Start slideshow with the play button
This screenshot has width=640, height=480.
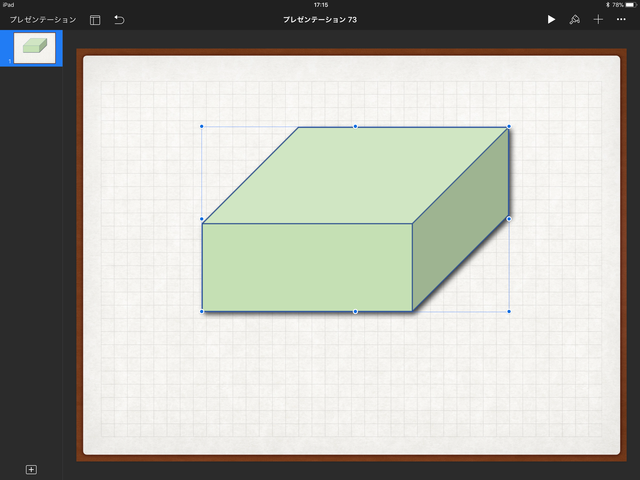(x=551, y=19)
